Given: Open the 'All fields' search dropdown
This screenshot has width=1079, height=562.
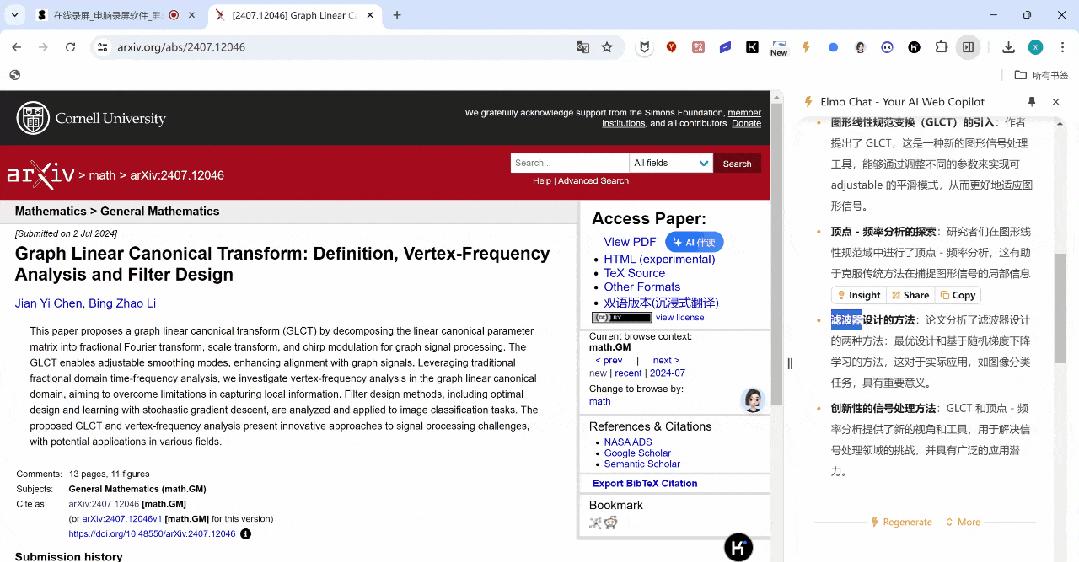Looking at the screenshot, I should 671,163.
